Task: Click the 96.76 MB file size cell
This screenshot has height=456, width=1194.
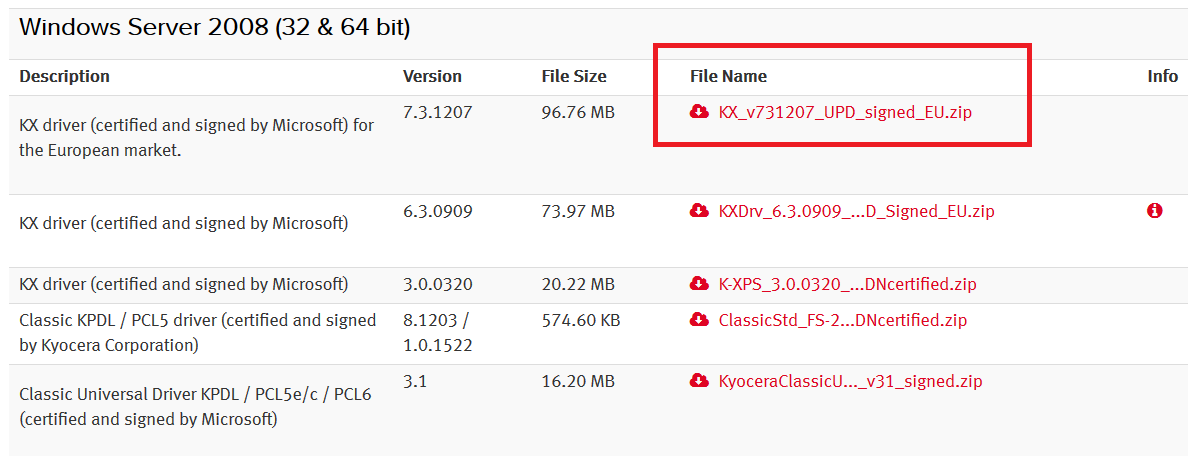Action: click(x=578, y=113)
